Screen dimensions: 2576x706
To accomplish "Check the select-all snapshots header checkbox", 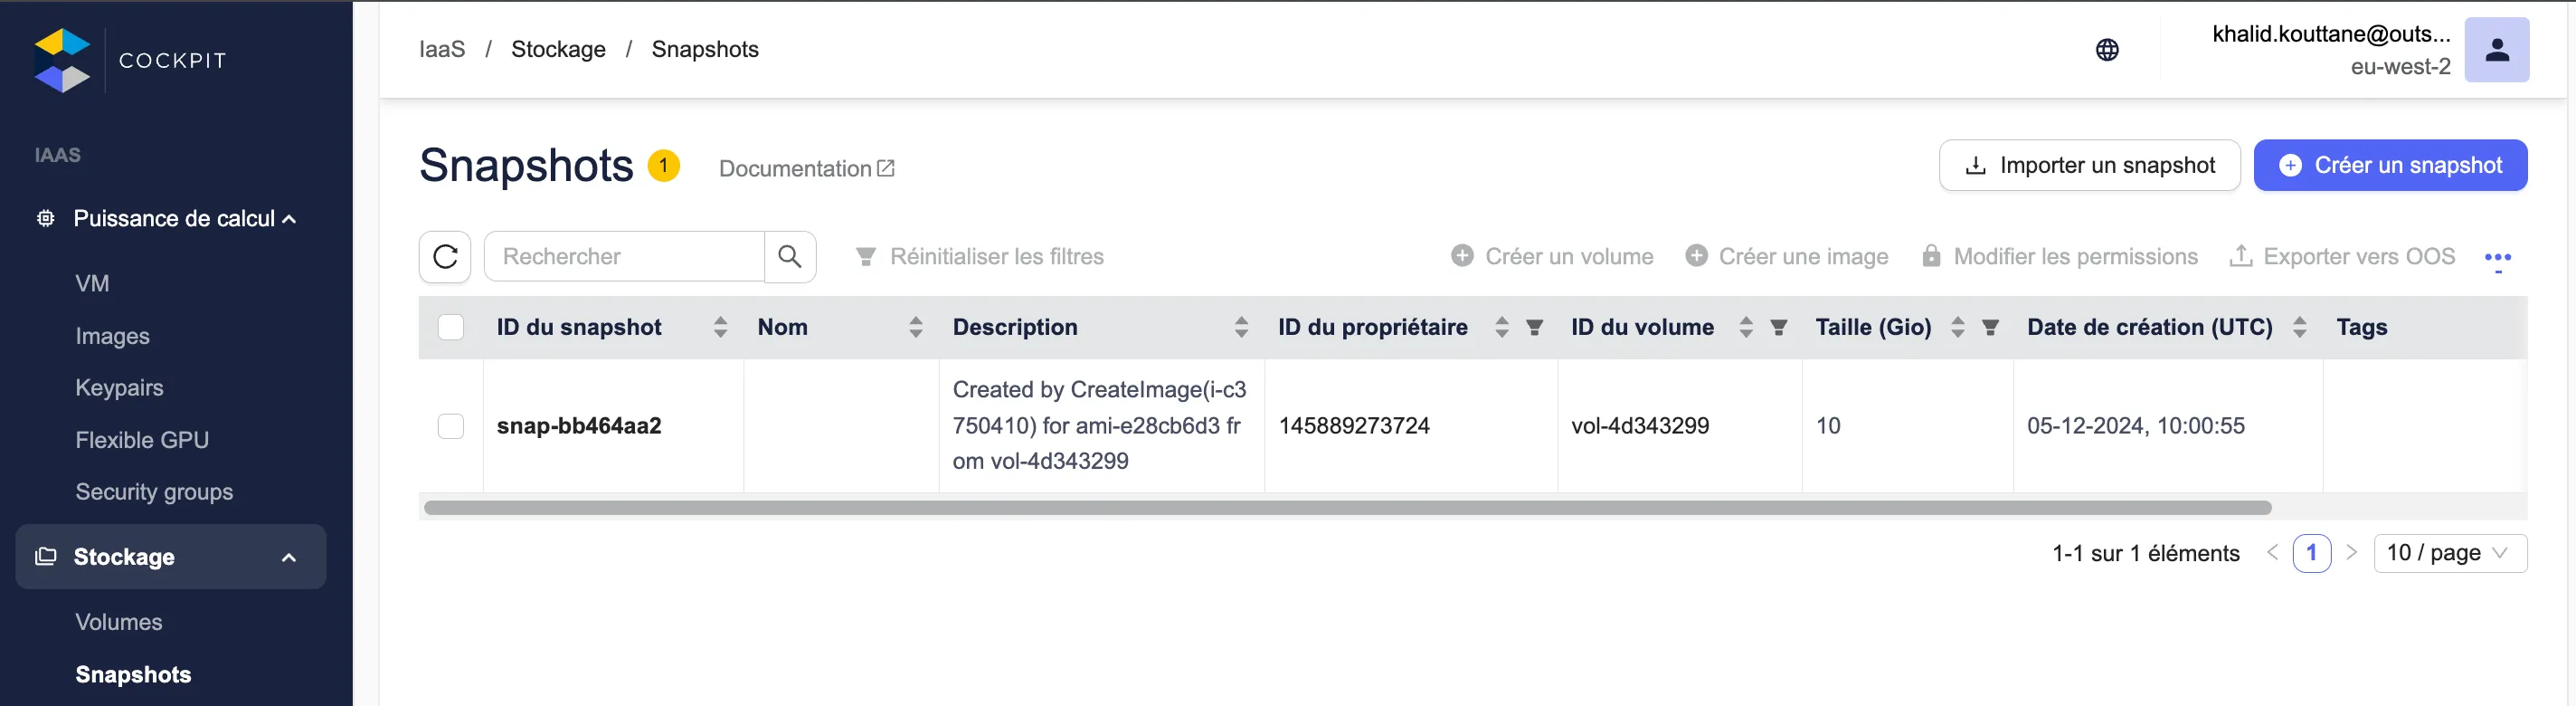I will 451,328.
